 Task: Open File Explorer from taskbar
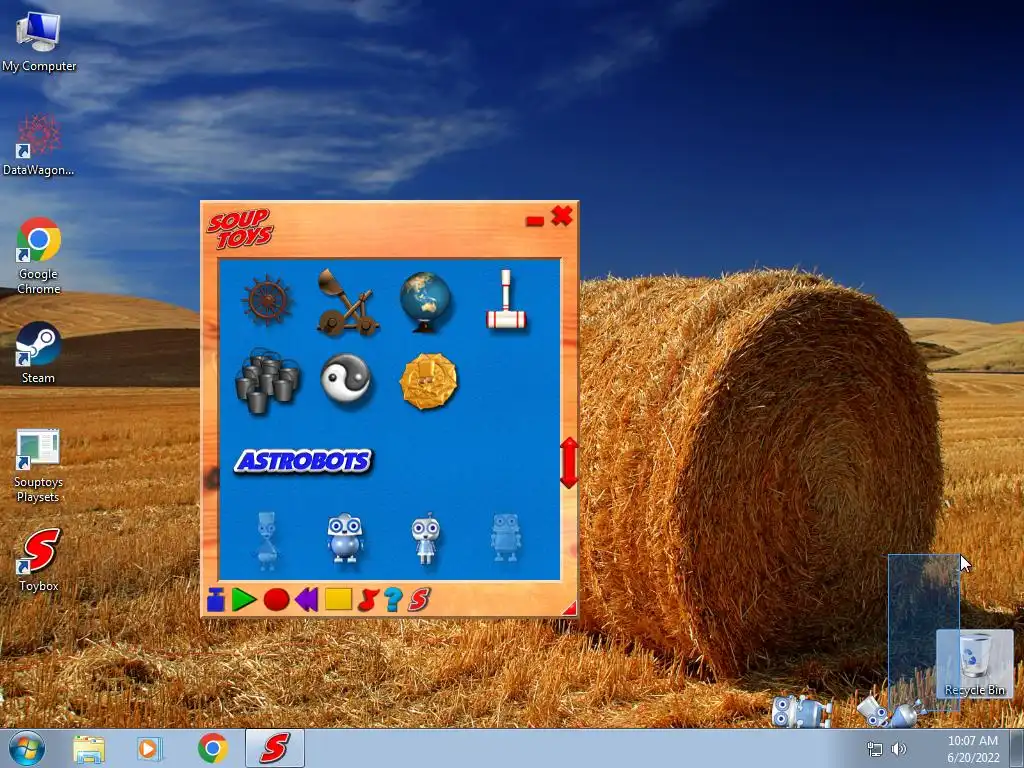coord(89,749)
